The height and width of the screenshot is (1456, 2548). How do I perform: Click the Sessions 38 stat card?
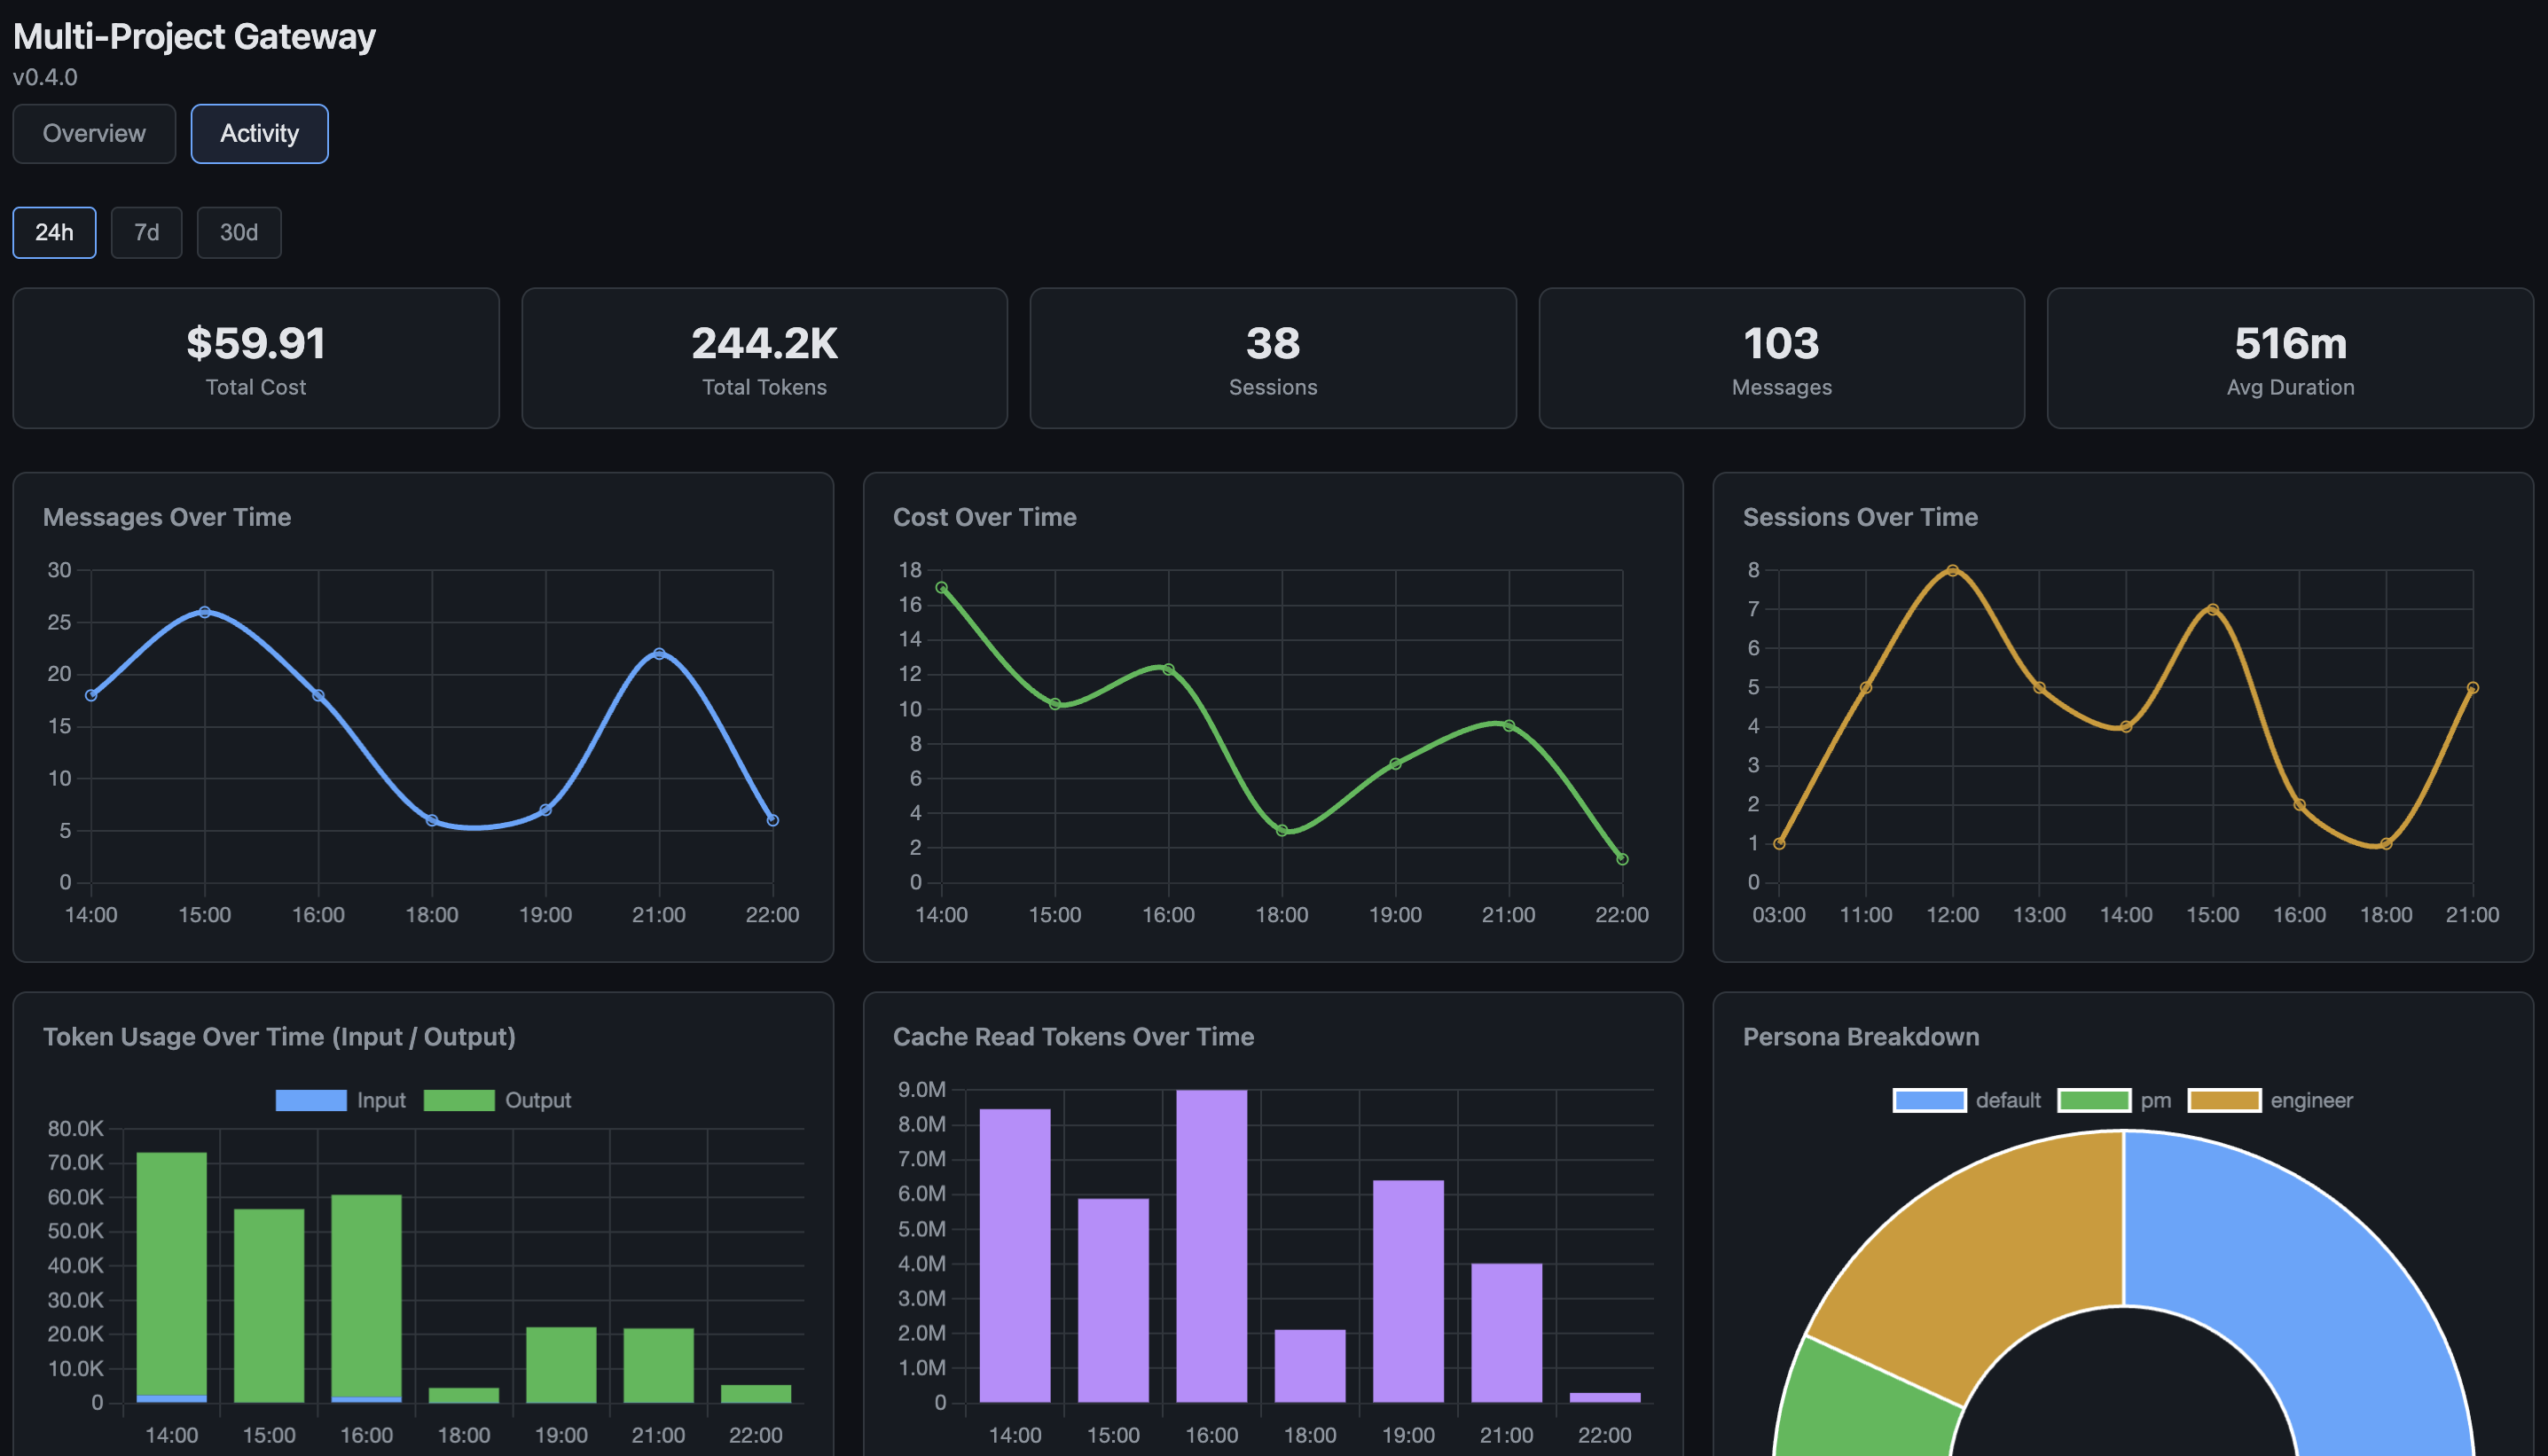(1273, 359)
